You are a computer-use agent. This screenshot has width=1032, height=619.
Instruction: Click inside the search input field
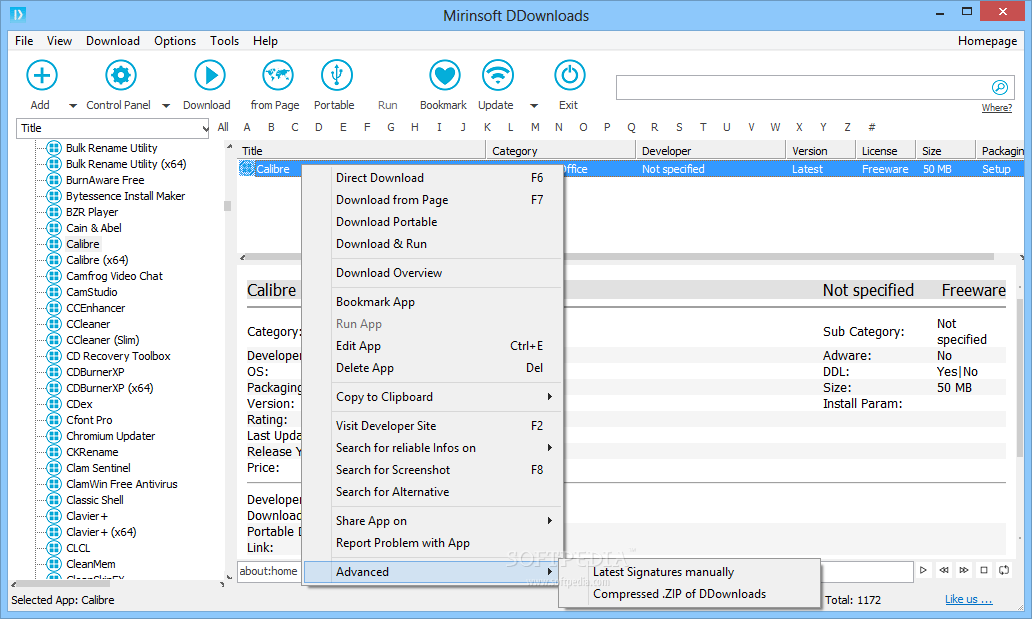click(802, 88)
